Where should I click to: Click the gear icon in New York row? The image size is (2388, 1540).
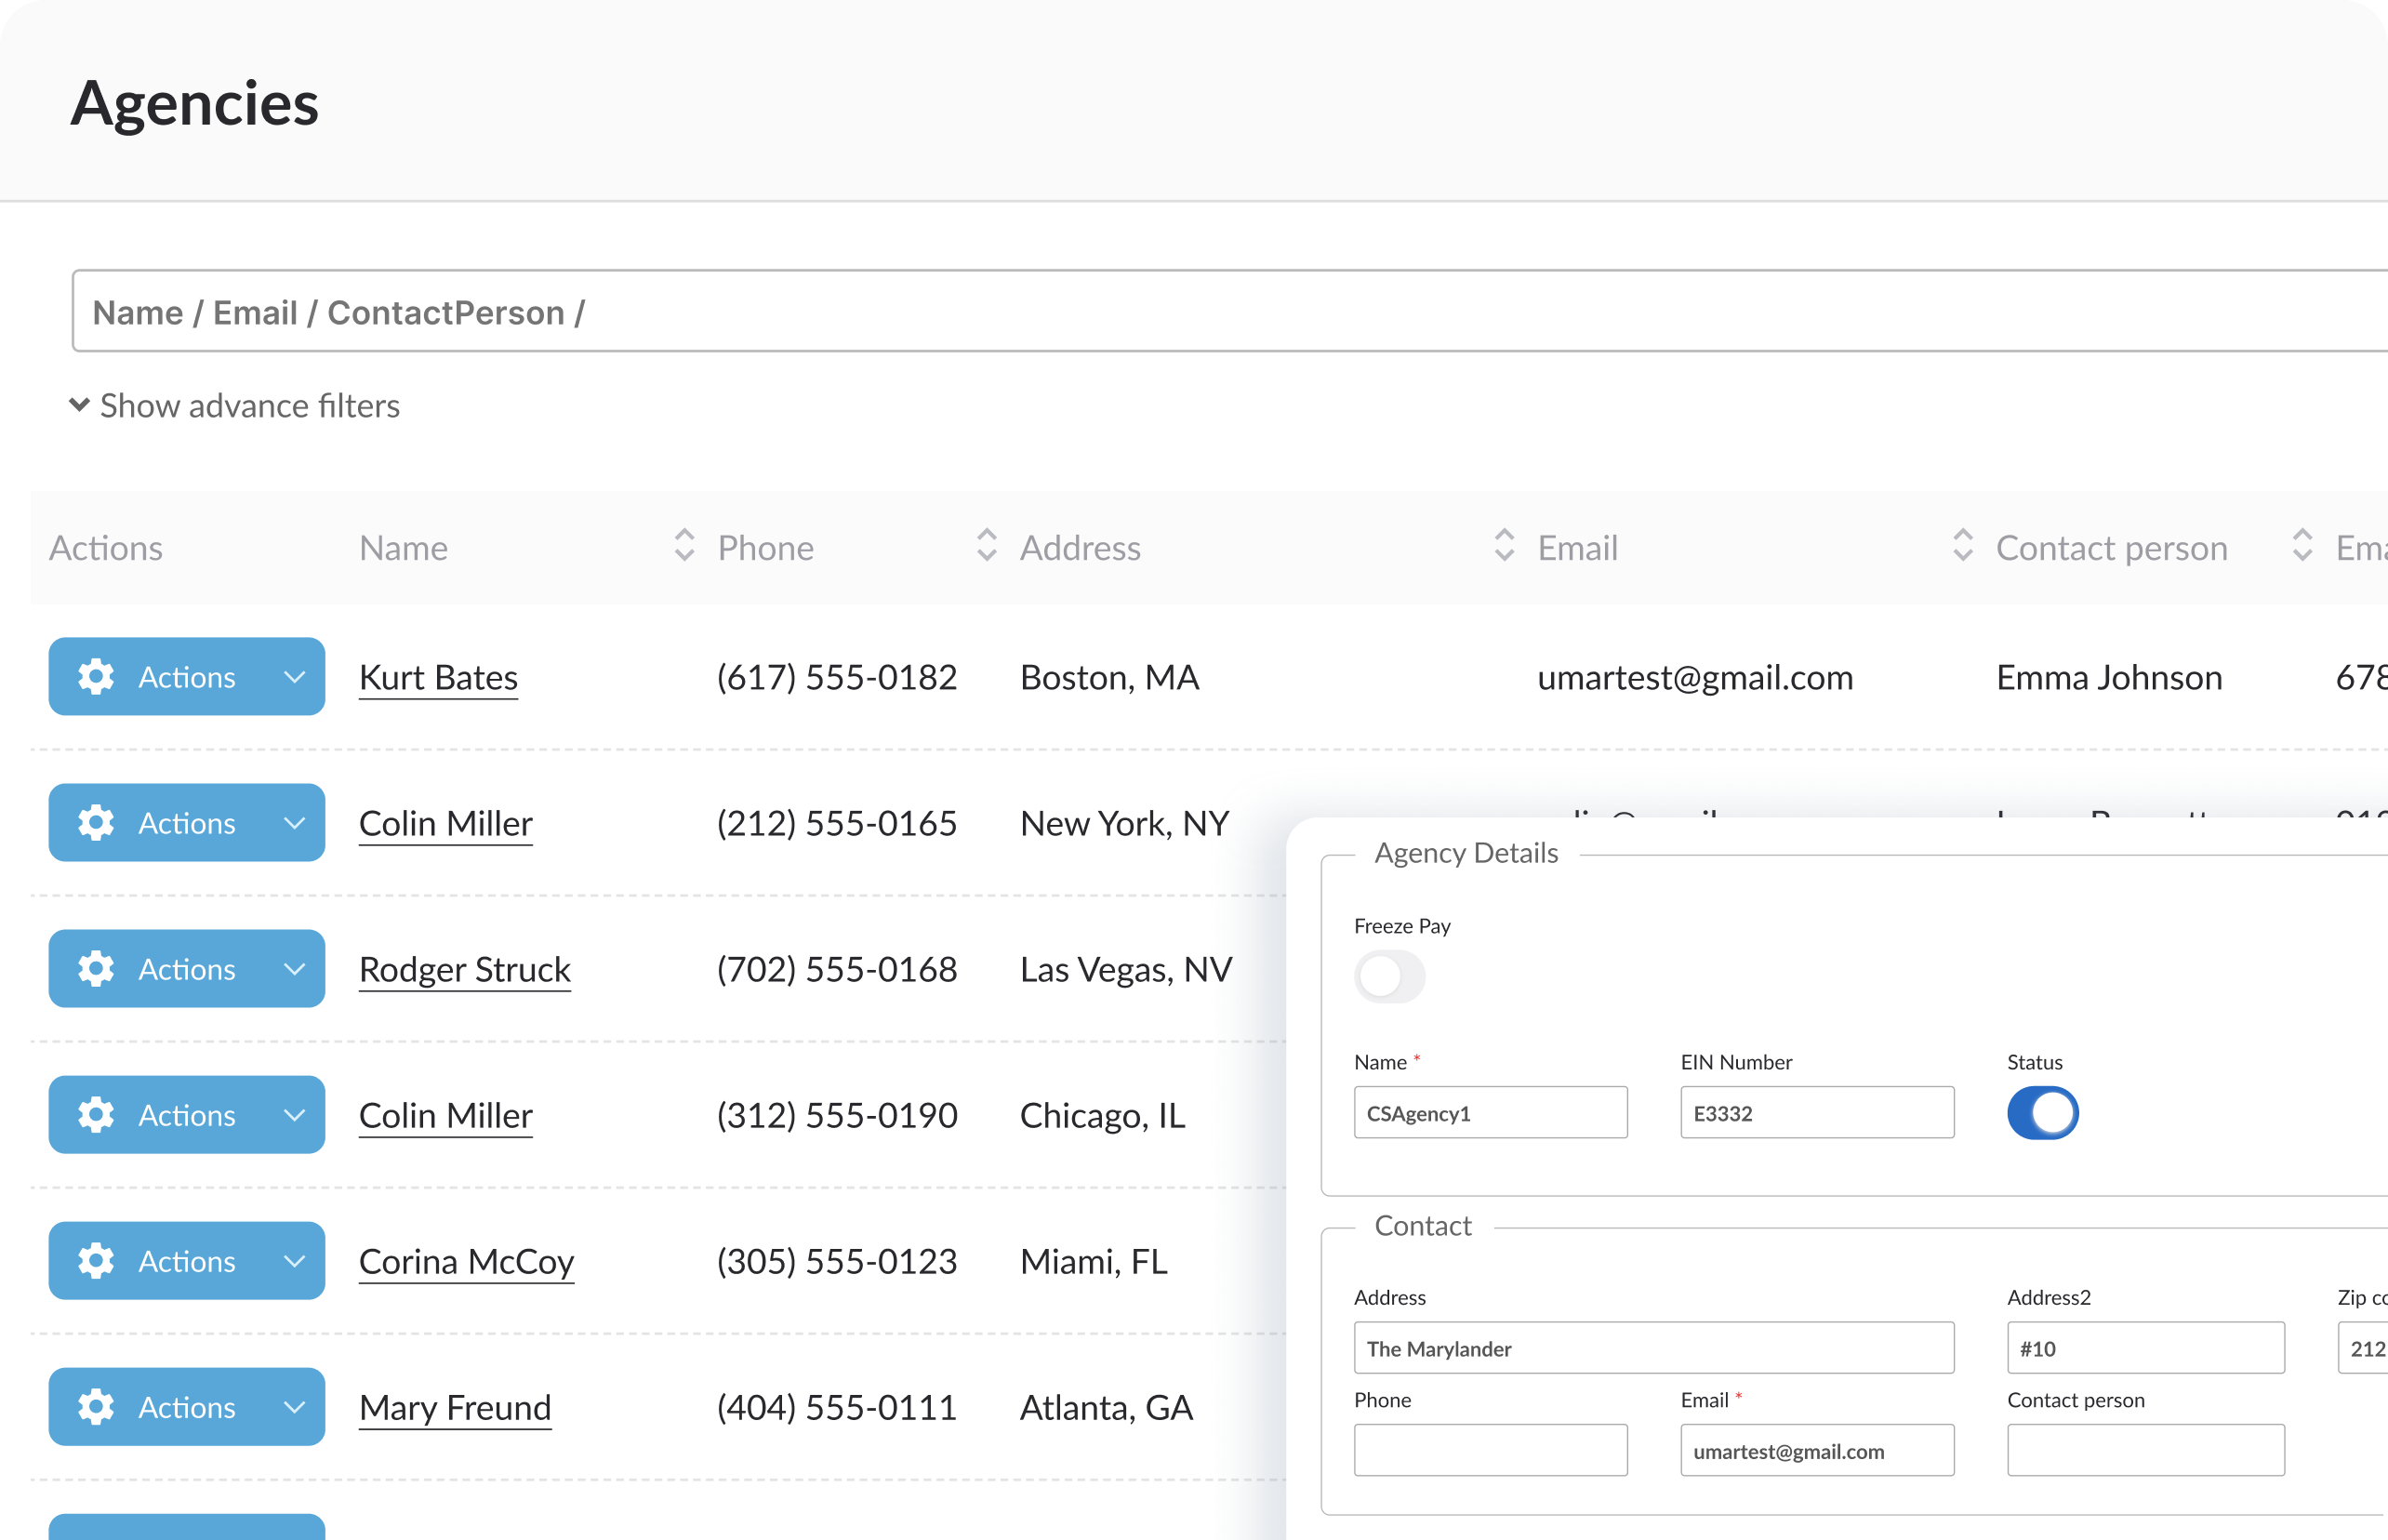[x=96, y=823]
